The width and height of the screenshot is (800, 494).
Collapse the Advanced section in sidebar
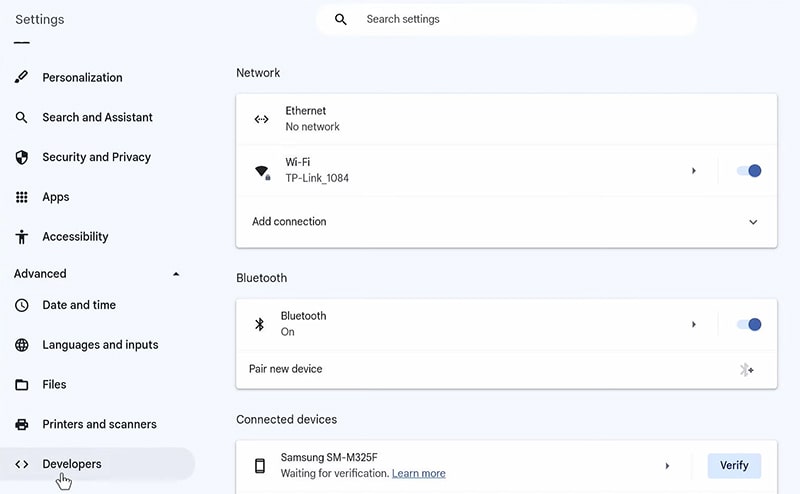click(x=177, y=274)
